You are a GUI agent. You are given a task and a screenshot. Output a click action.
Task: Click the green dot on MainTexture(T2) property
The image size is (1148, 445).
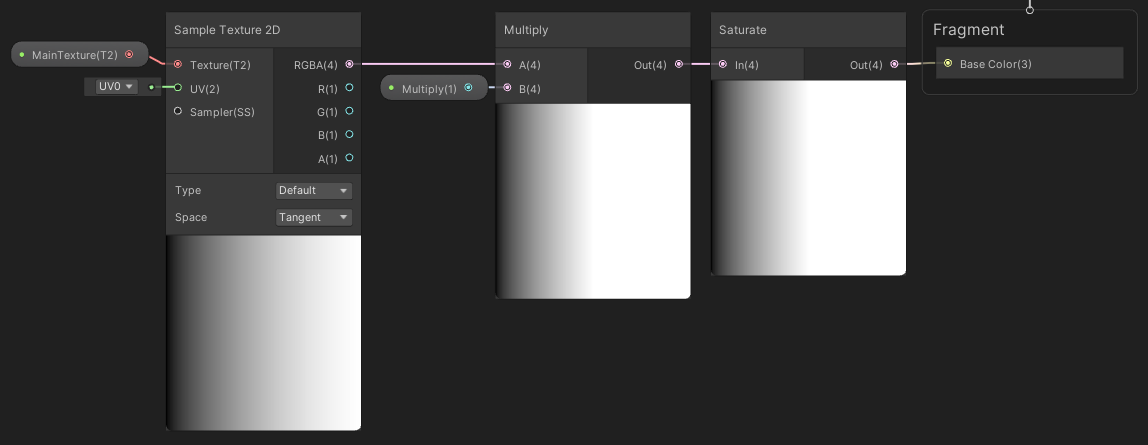(x=22, y=55)
